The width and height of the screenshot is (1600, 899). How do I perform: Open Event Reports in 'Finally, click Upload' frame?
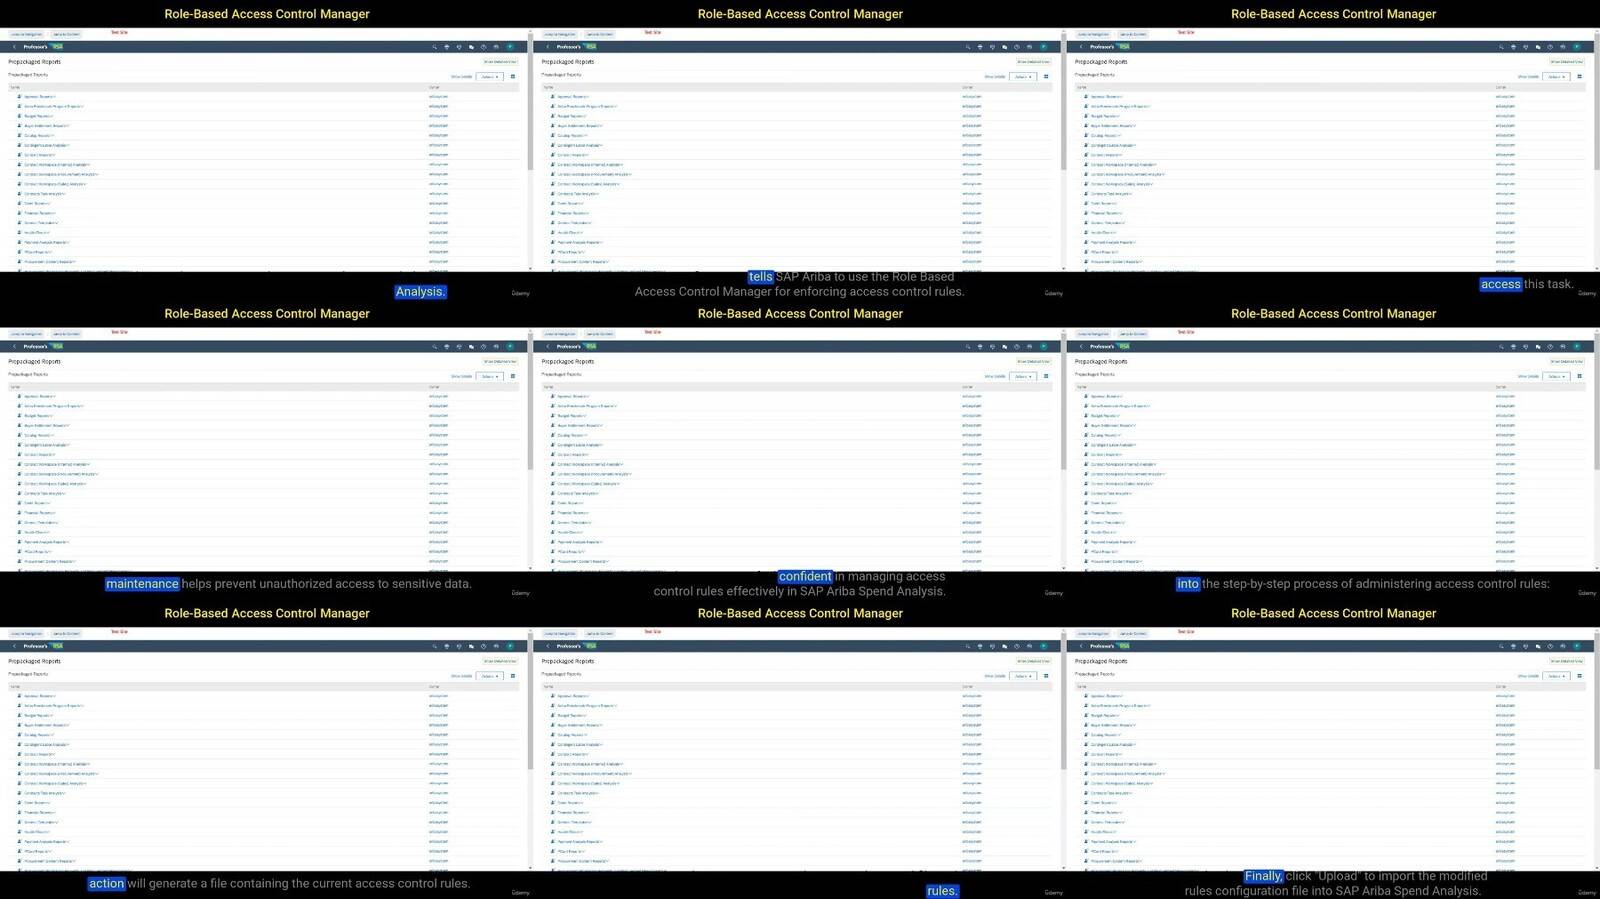point(1105,803)
